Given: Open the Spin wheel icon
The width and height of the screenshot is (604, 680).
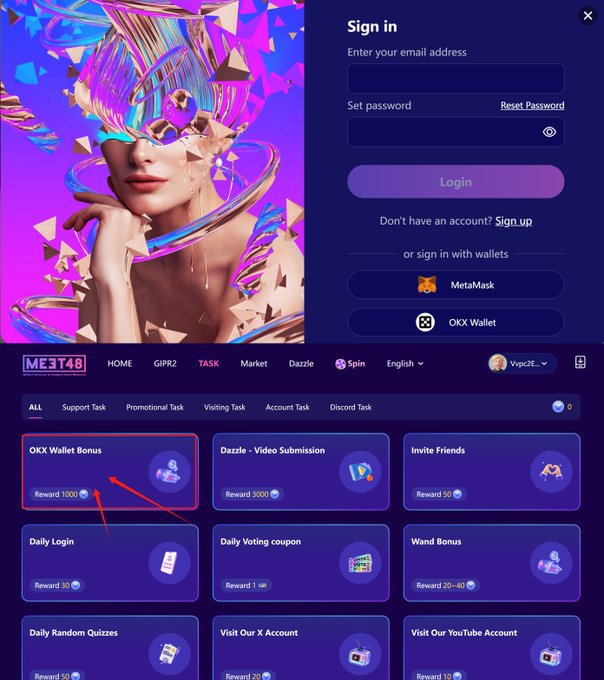Looking at the screenshot, I should click(340, 364).
